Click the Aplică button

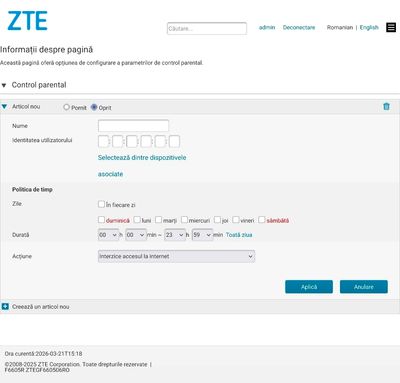tap(309, 287)
